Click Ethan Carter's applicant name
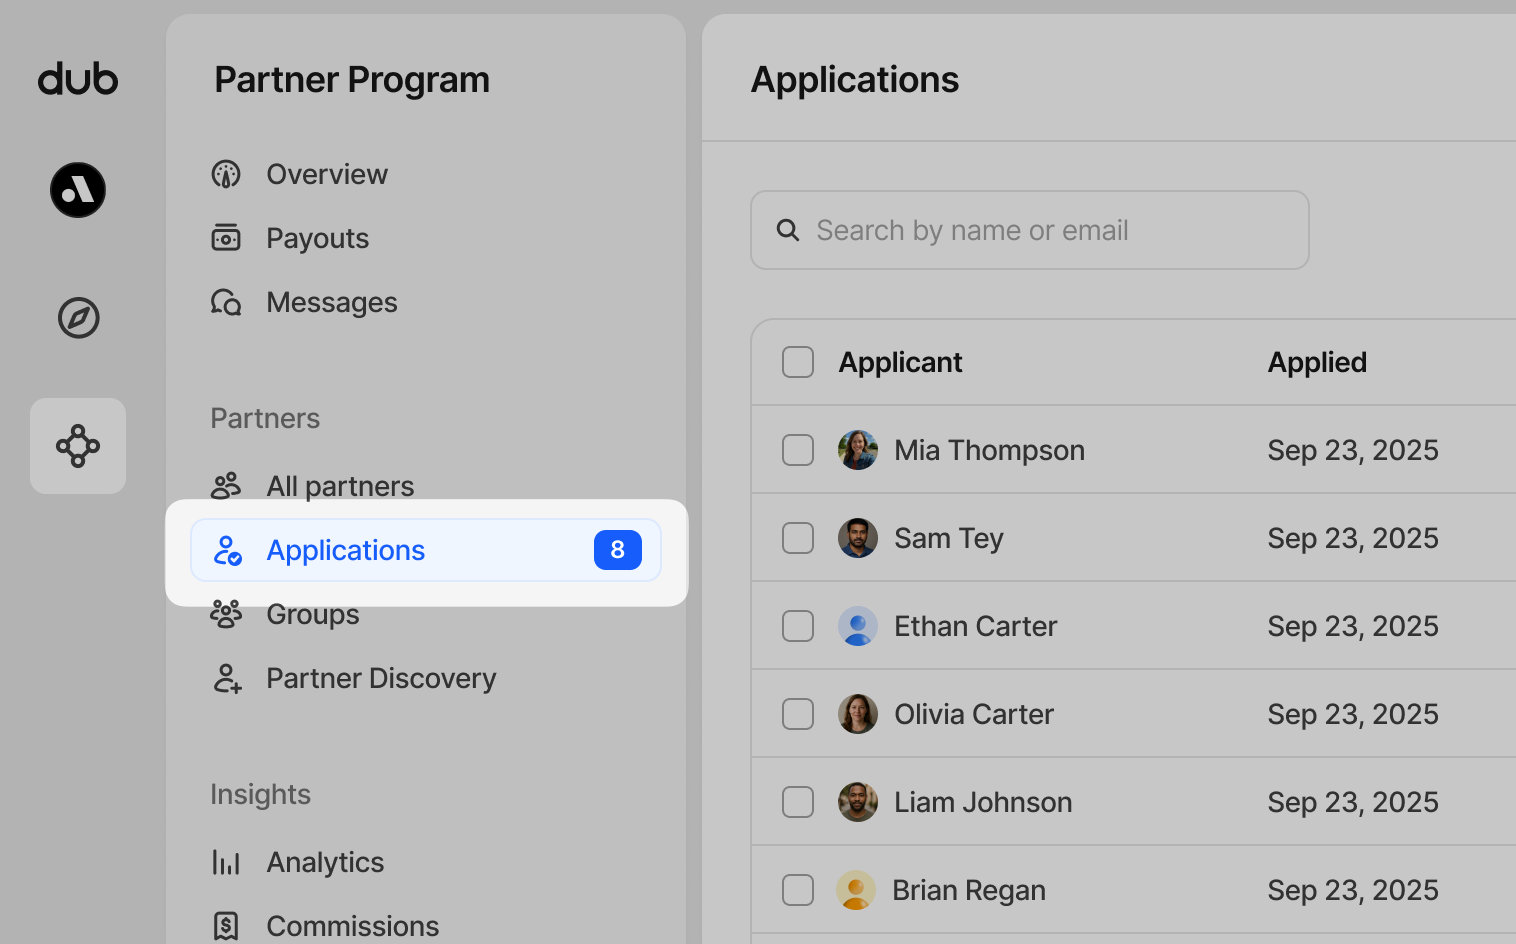 975,626
